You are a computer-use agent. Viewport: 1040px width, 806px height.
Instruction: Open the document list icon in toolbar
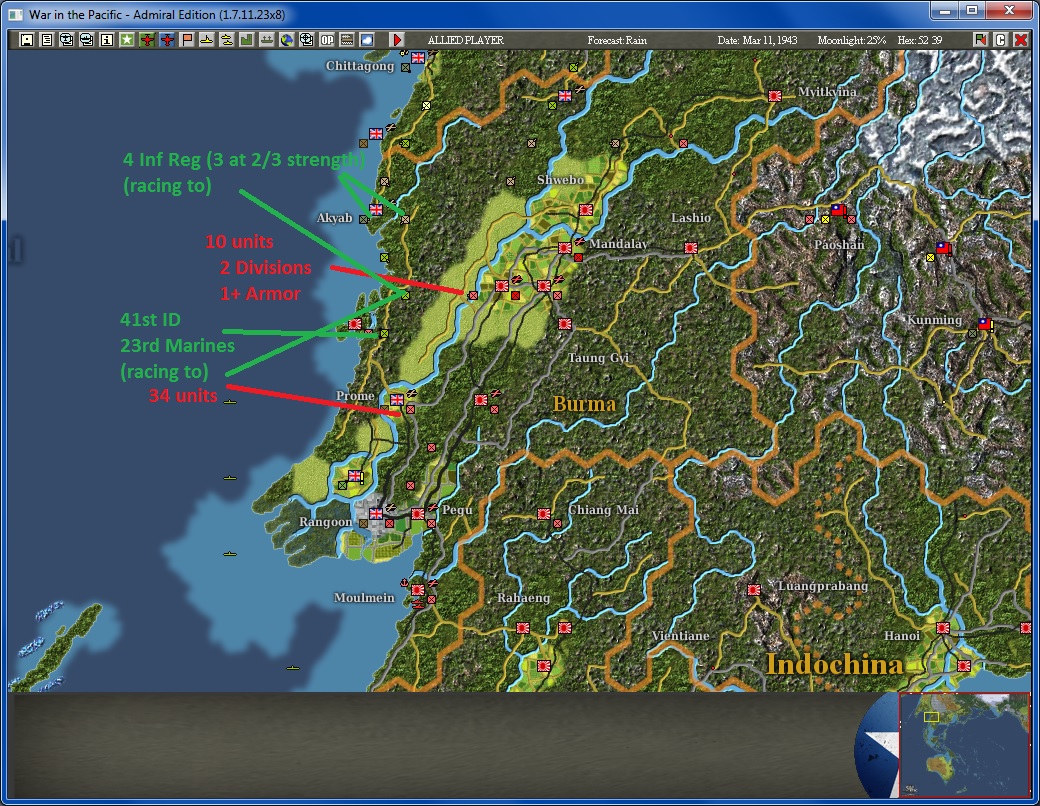click(x=46, y=40)
